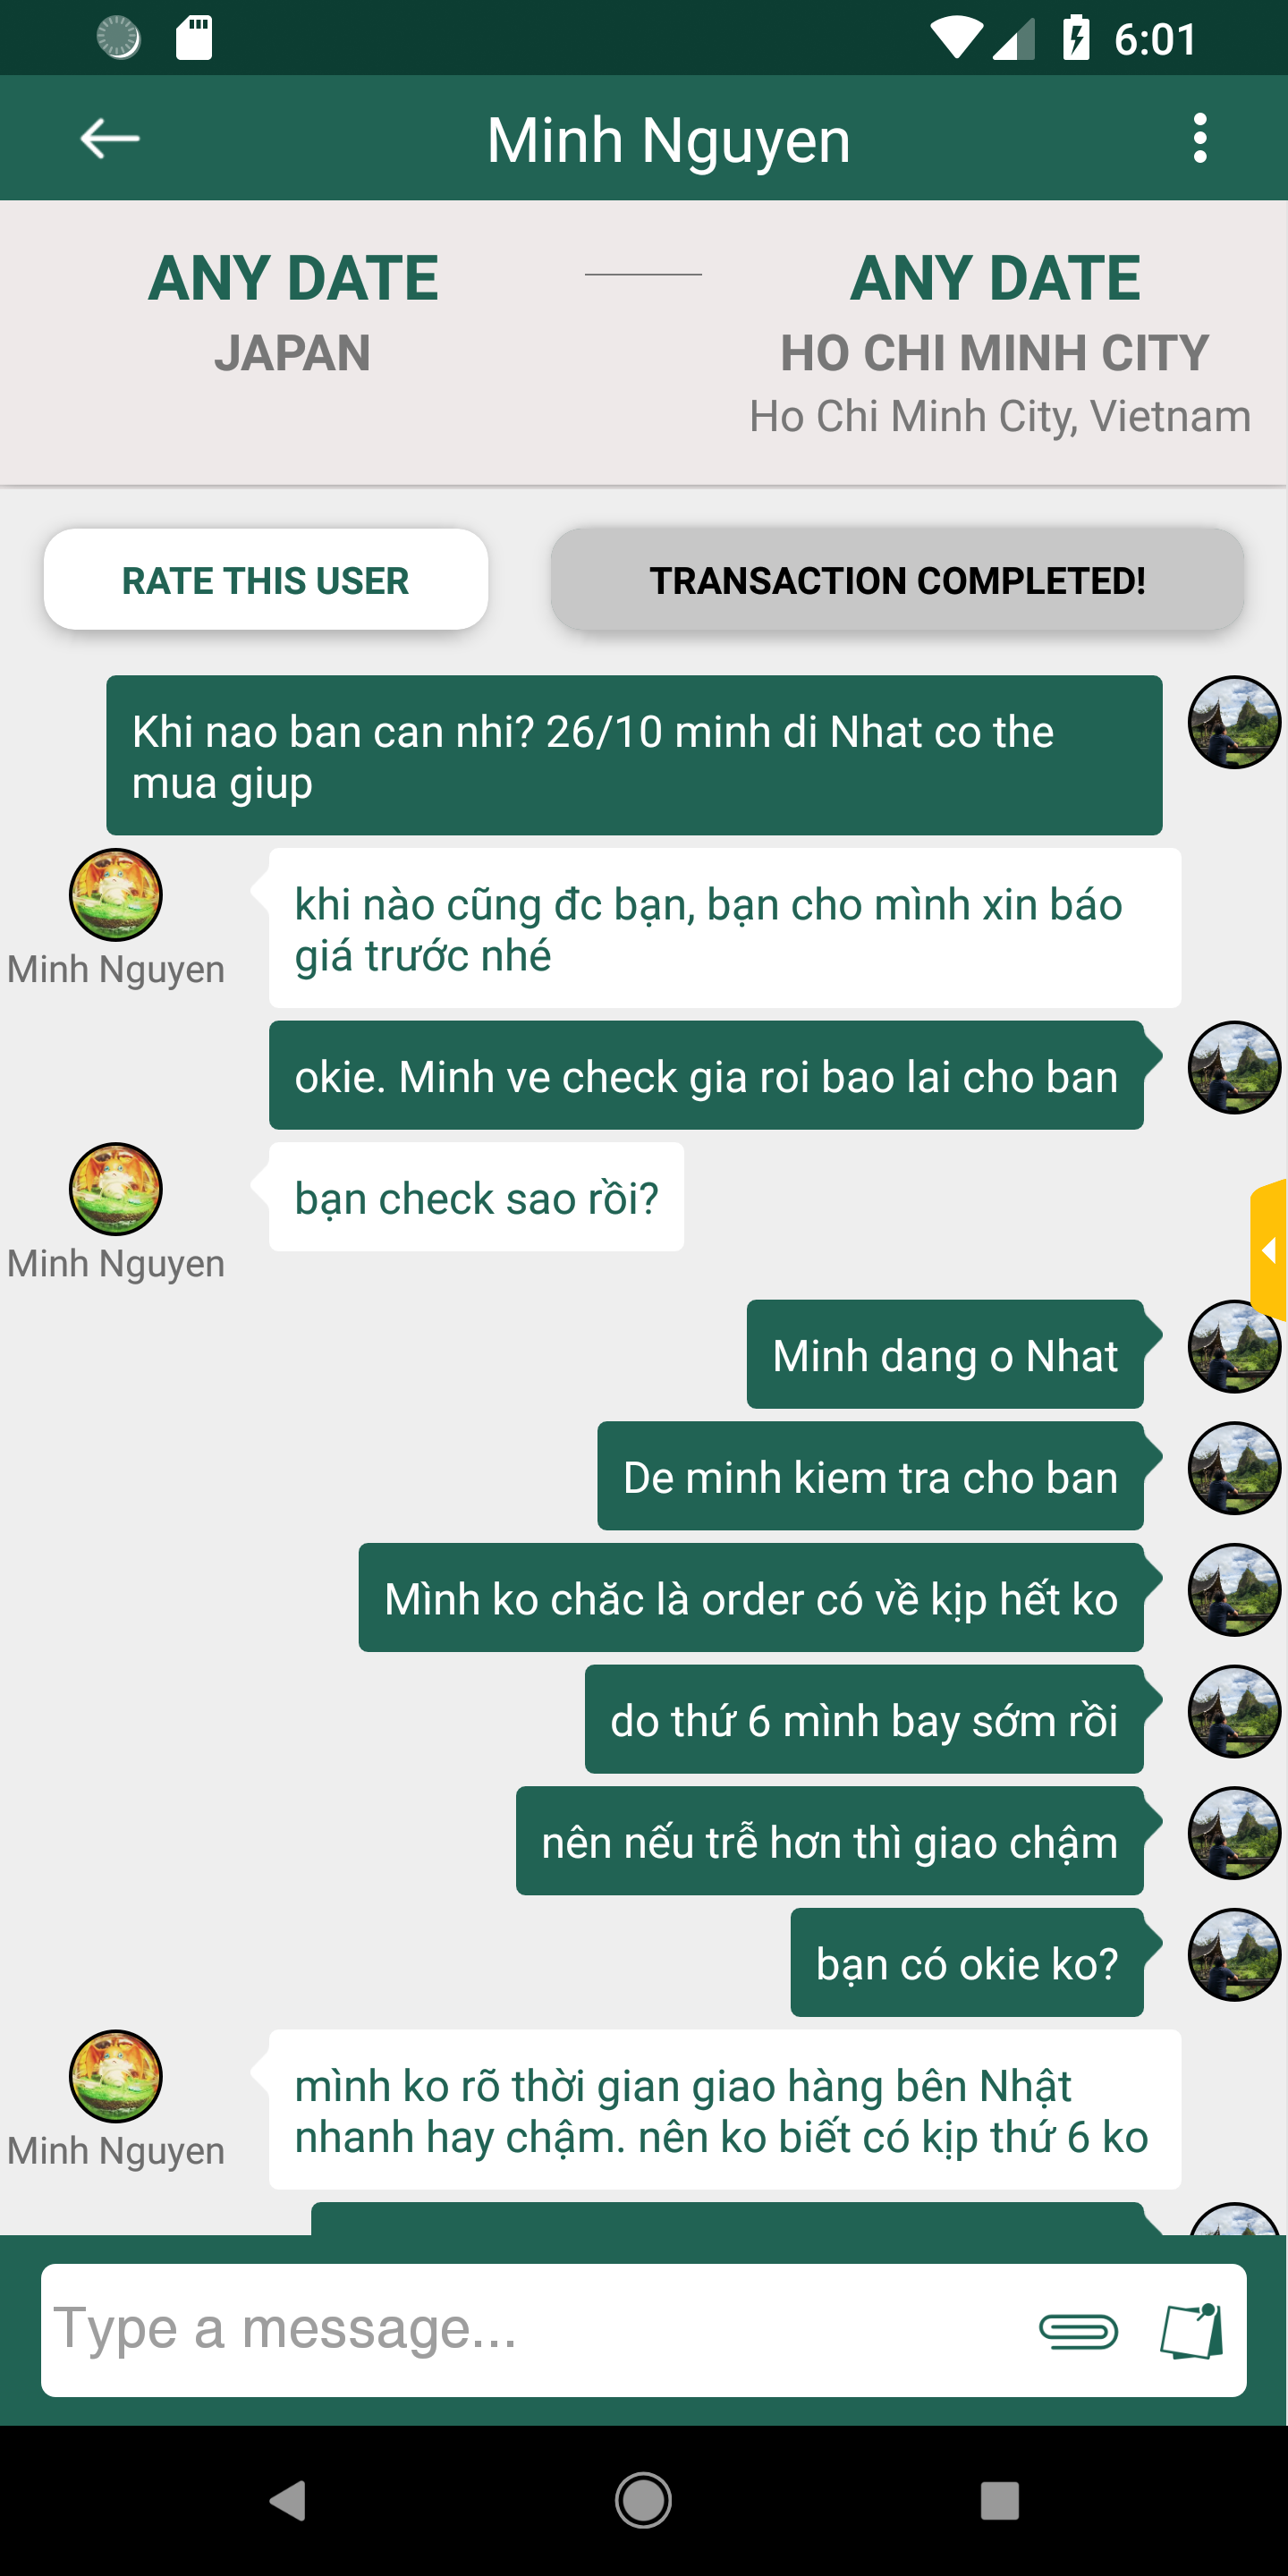Tap message 'bạn có okie ko?'
The image size is (1288, 2576).
967,1963
